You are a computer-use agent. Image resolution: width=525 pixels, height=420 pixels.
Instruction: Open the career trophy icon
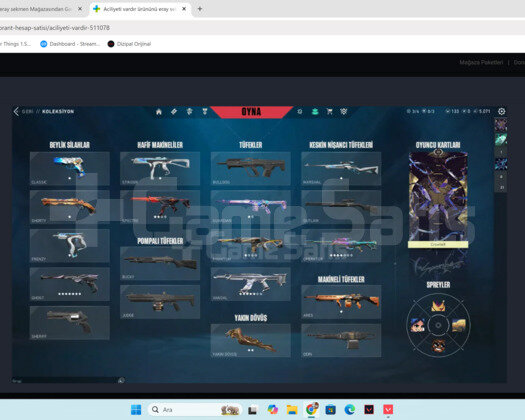coord(205,112)
